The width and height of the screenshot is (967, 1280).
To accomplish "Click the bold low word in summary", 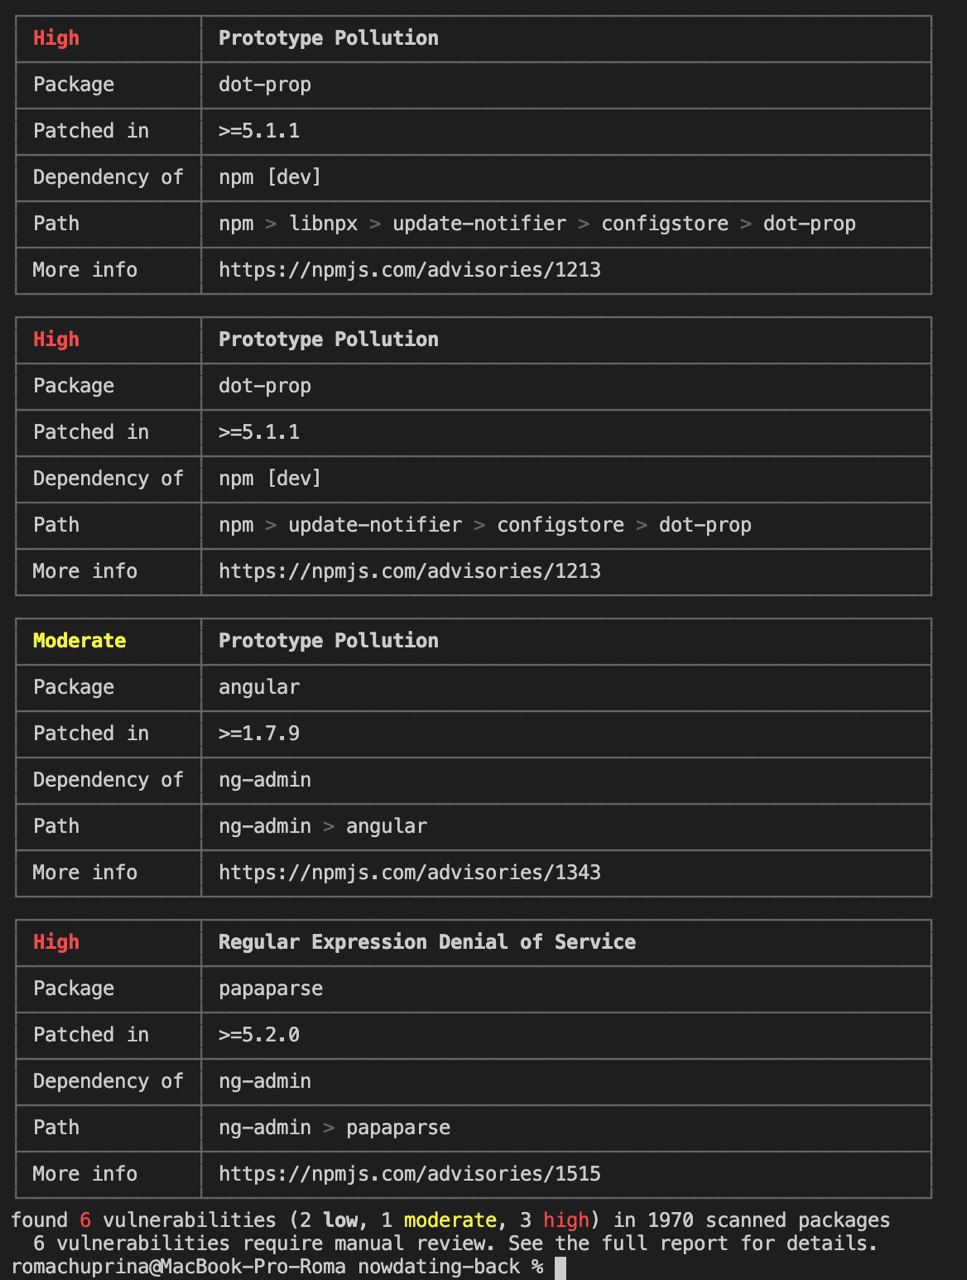I will point(340,1220).
